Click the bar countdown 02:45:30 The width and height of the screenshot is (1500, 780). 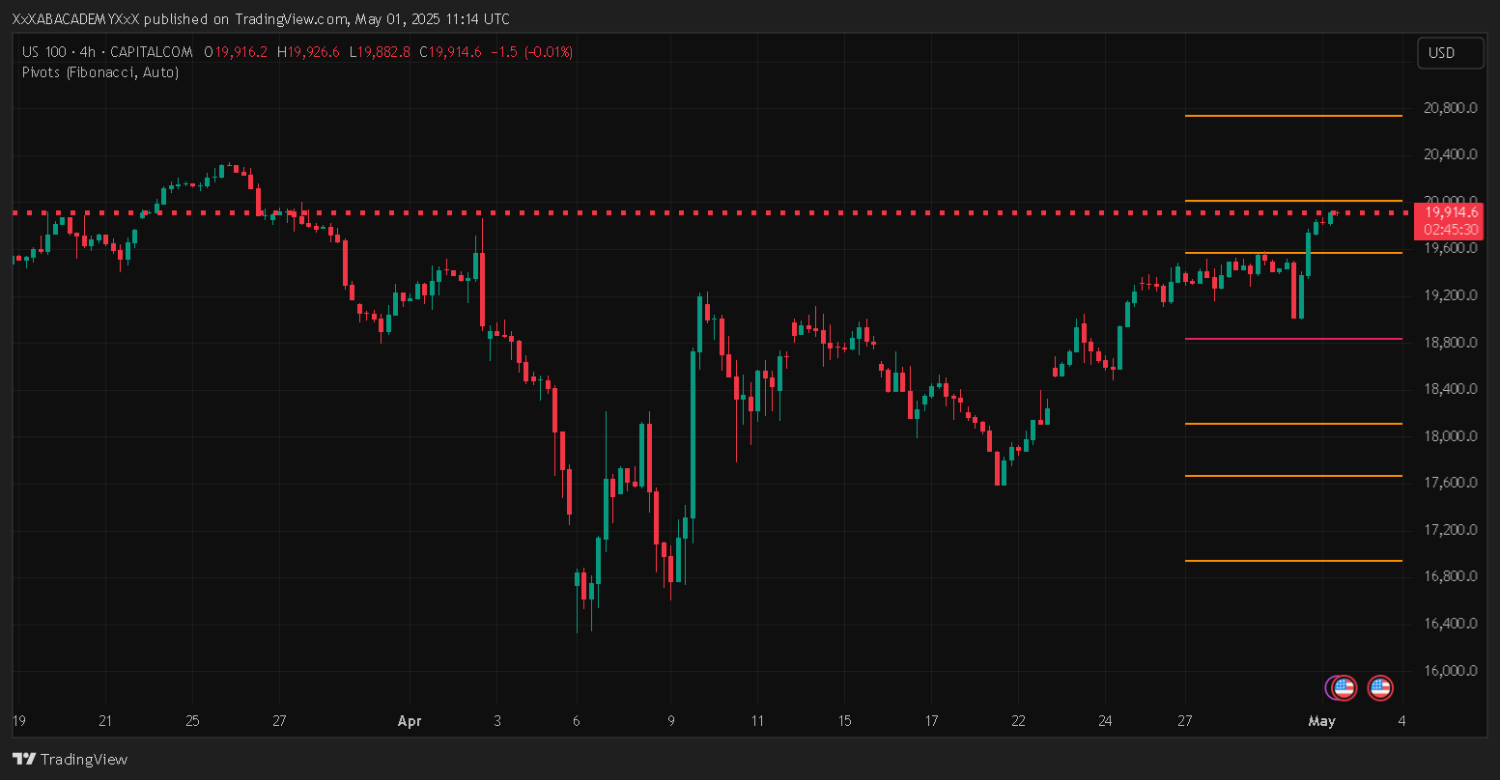point(1452,229)
